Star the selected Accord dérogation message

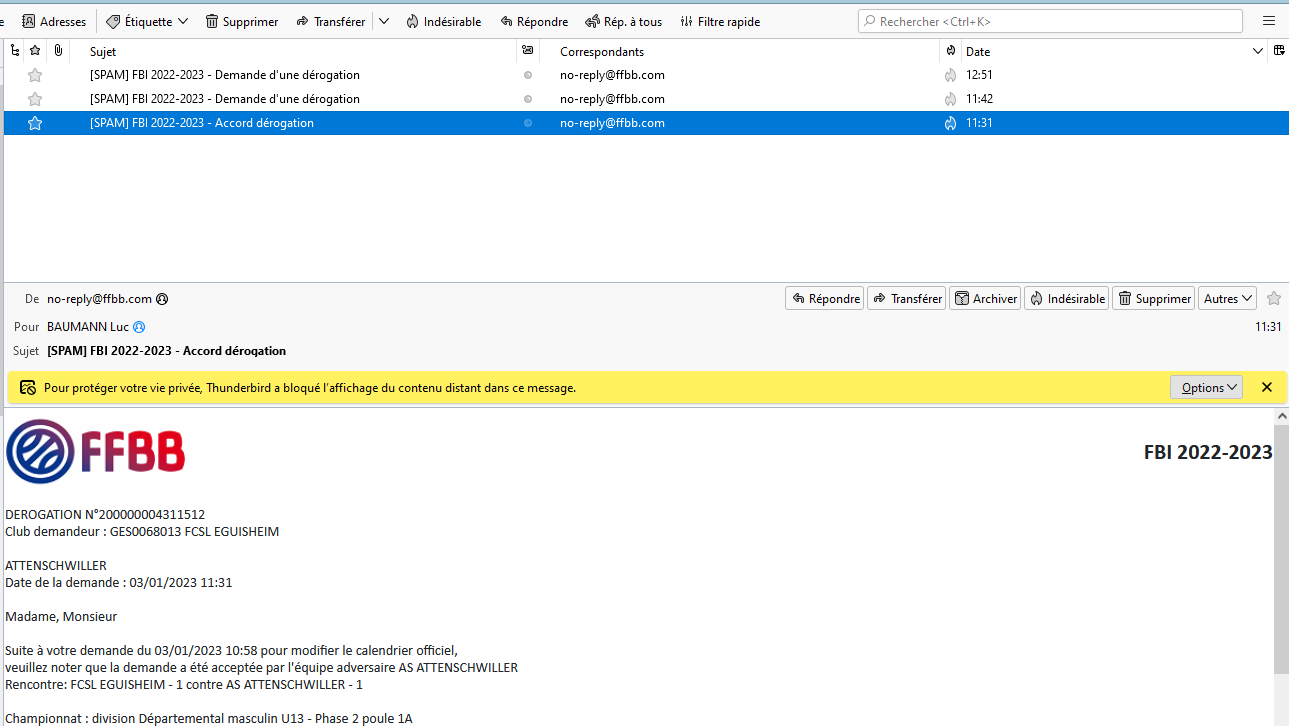pyautogui.click(x=35, y=123)
